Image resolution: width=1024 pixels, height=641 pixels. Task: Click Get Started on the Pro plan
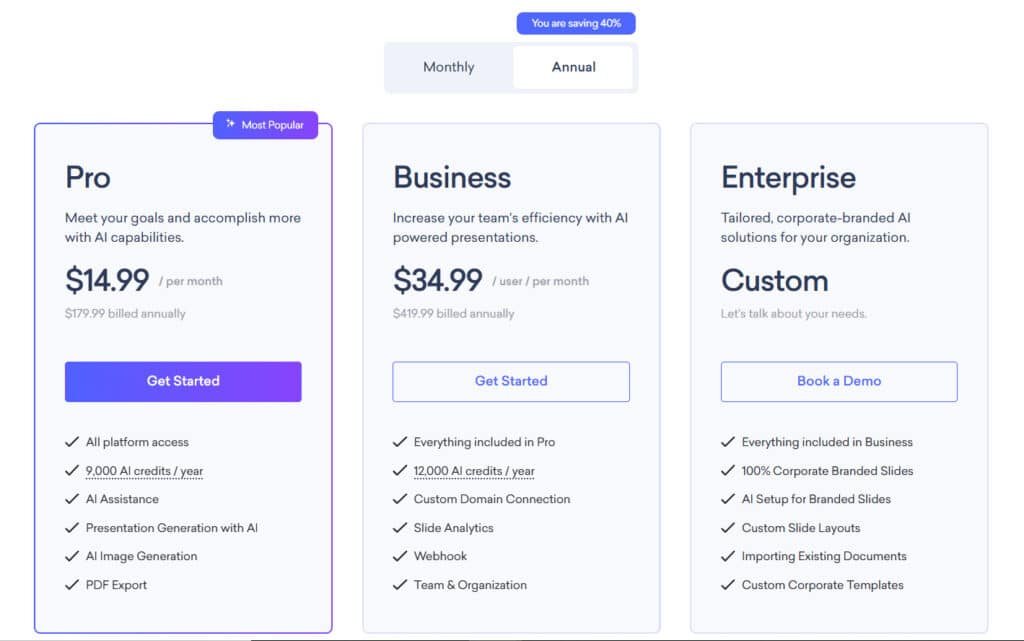183,381
